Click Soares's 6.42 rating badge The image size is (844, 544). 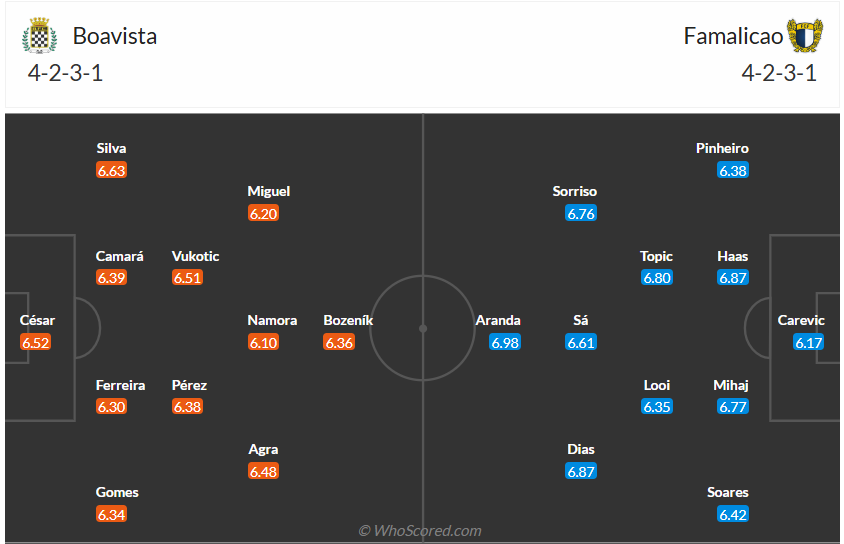[x=733, y=514]
